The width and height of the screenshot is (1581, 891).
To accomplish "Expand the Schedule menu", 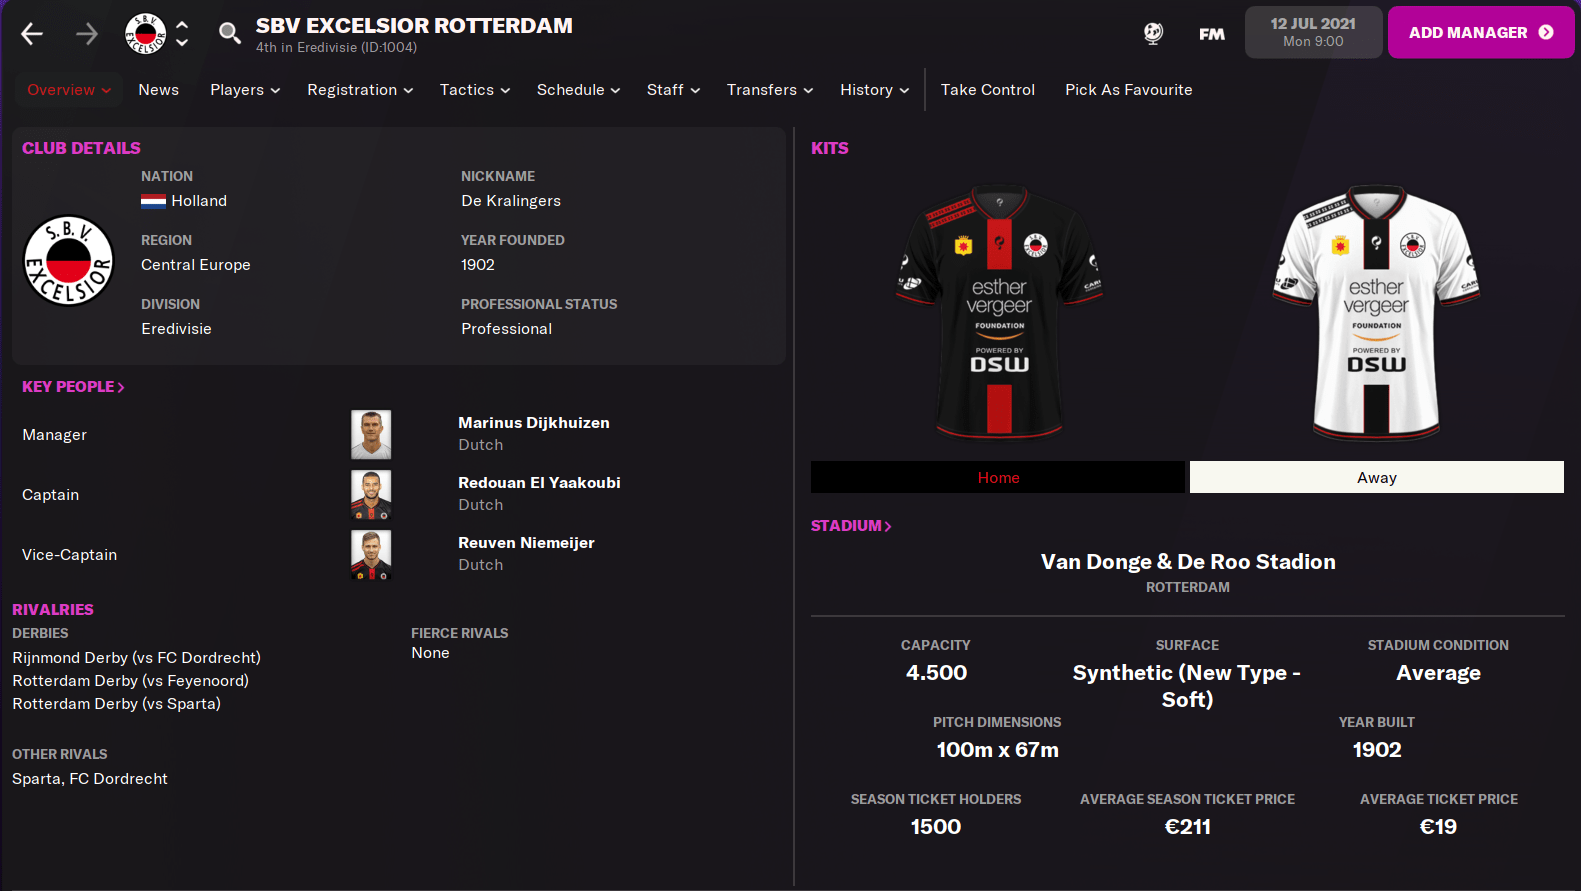I will (x=579, y=90).
